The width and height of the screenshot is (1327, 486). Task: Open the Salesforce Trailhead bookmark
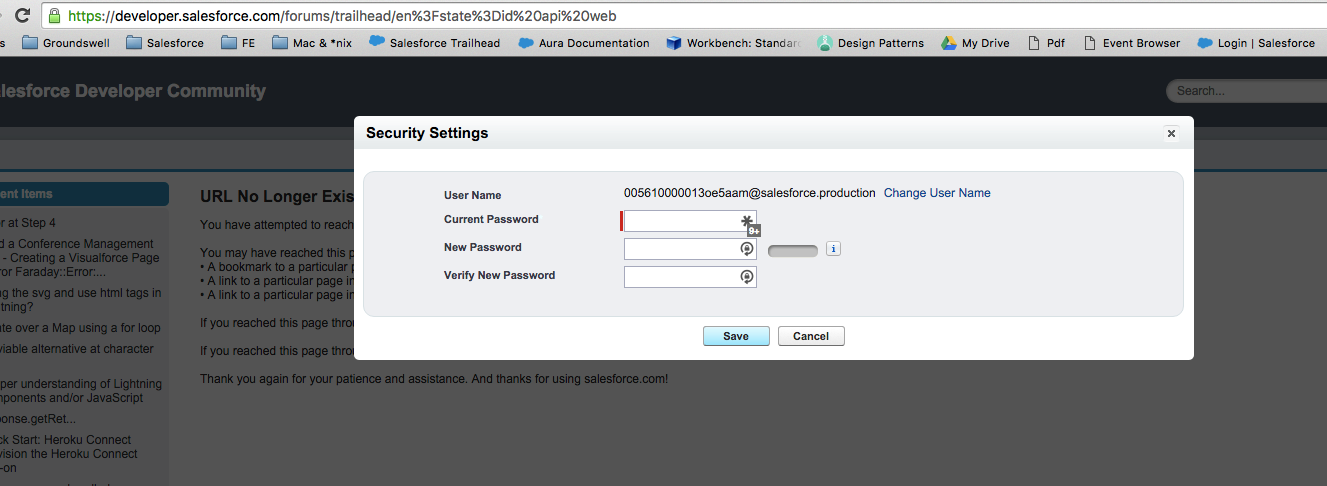pyautogui.click(x=434, y=43)
